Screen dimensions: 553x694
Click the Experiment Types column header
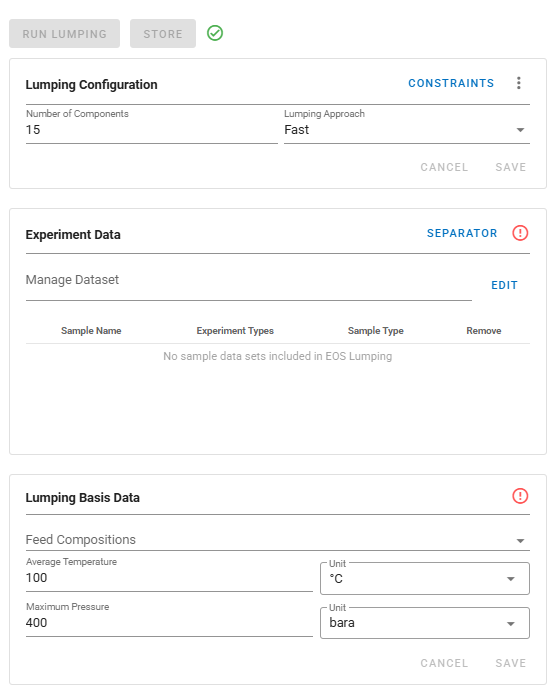pyautogui.click(x=235, y=331)
